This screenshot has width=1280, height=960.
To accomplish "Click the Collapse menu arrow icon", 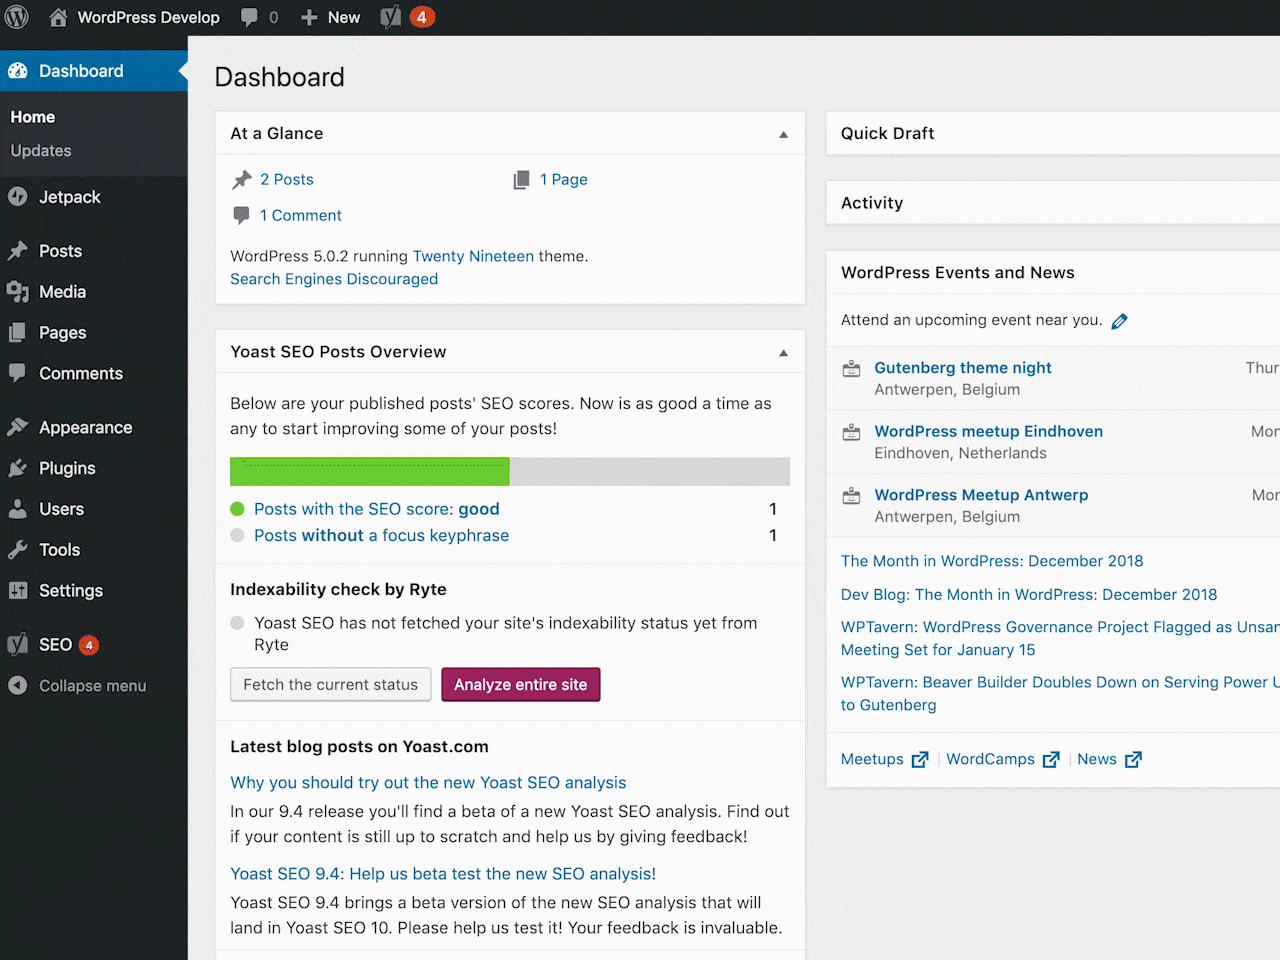I will (18, 686).
